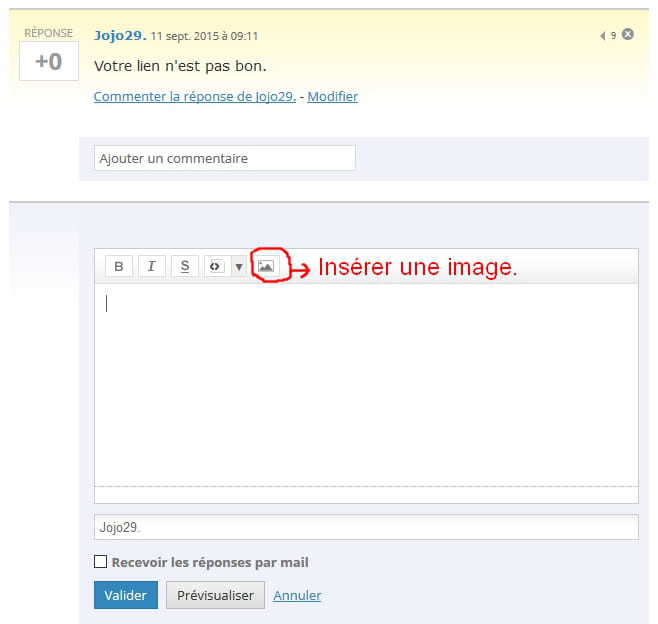Image resolution: width=658 pixels, height=624 pixels.
Task: Click inside the reply message text area
Action: click(366, 385)
